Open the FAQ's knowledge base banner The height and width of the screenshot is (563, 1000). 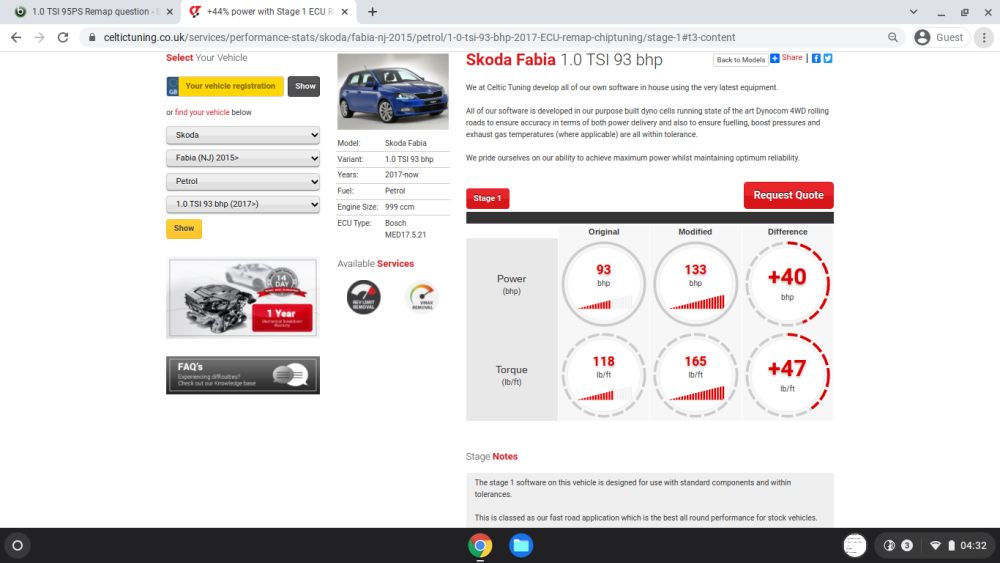pyautogui.click(x=243, y=375)
